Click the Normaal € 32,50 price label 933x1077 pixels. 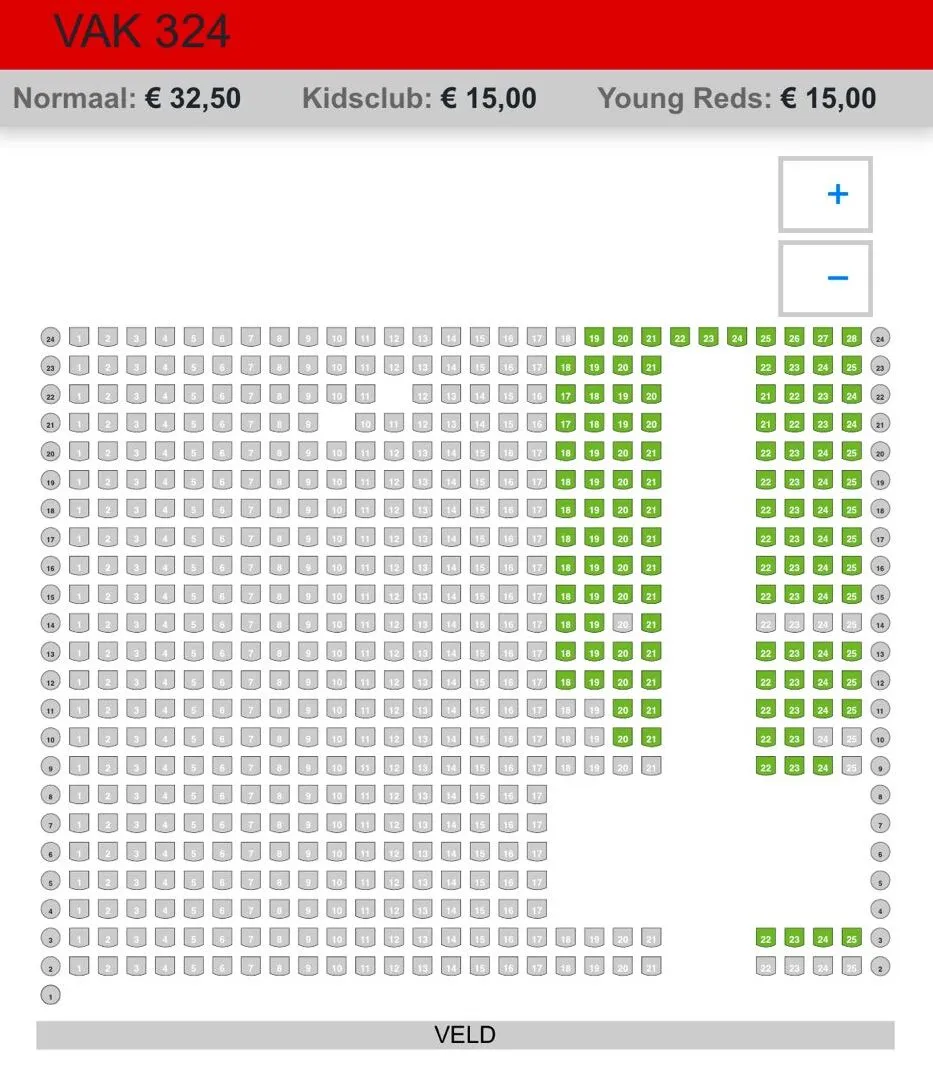[127, 98]
